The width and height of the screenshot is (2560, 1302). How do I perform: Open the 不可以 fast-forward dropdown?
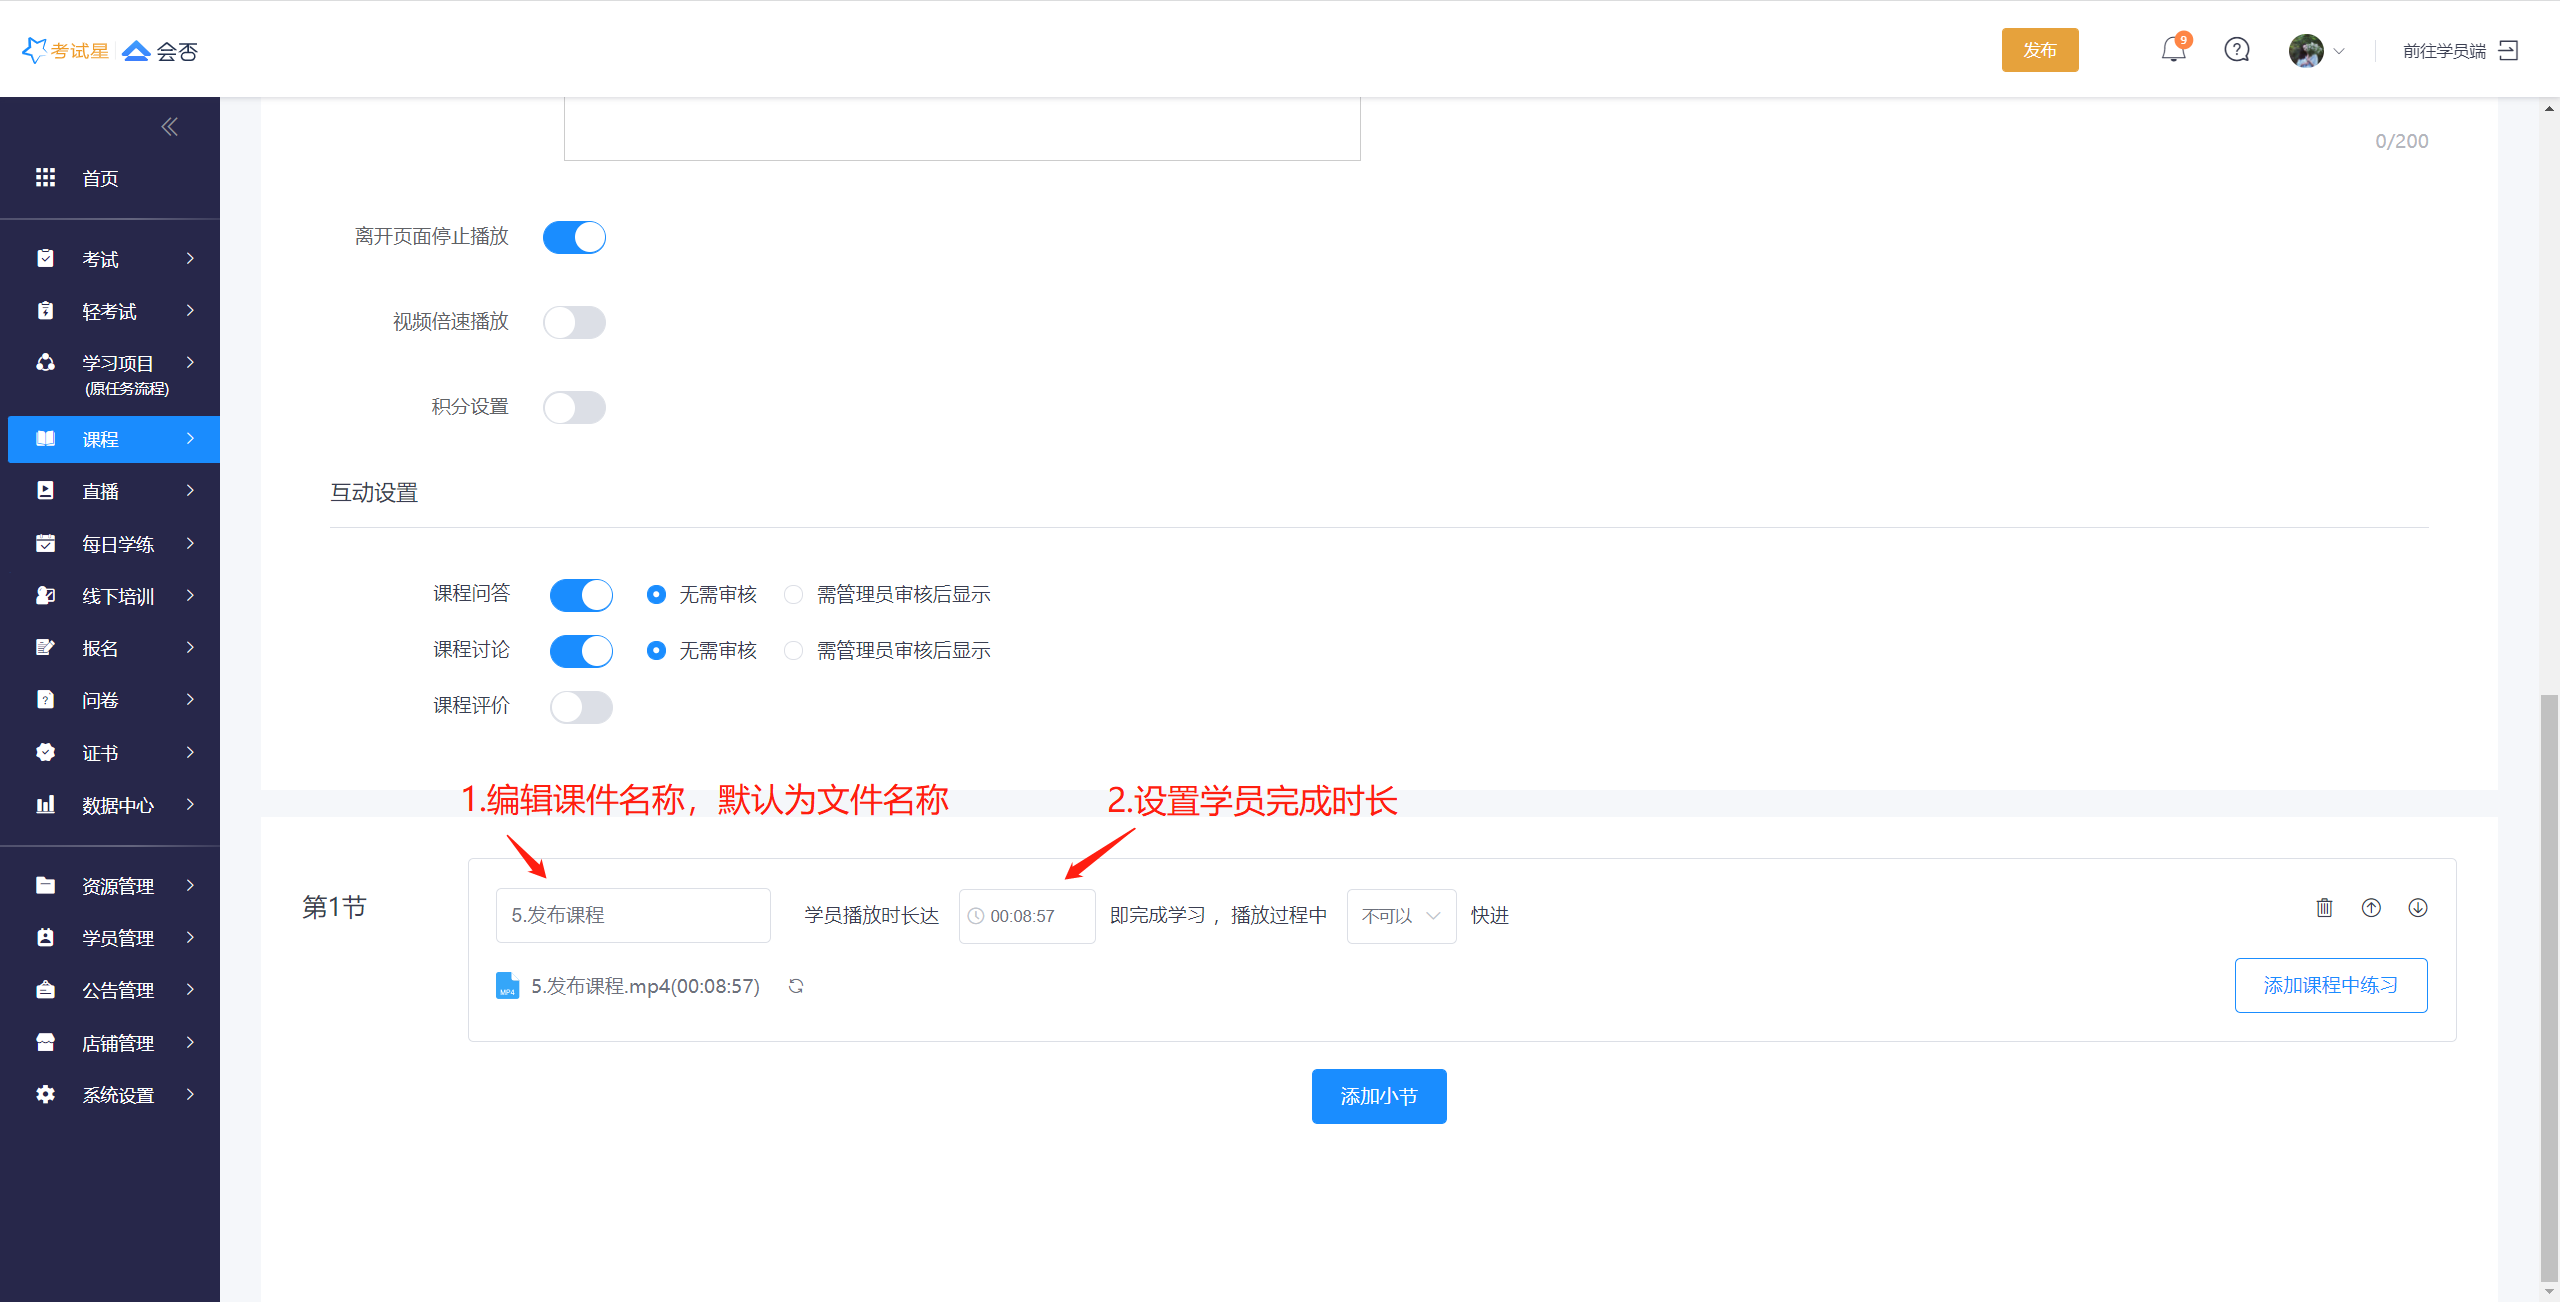click(1401, 916)
